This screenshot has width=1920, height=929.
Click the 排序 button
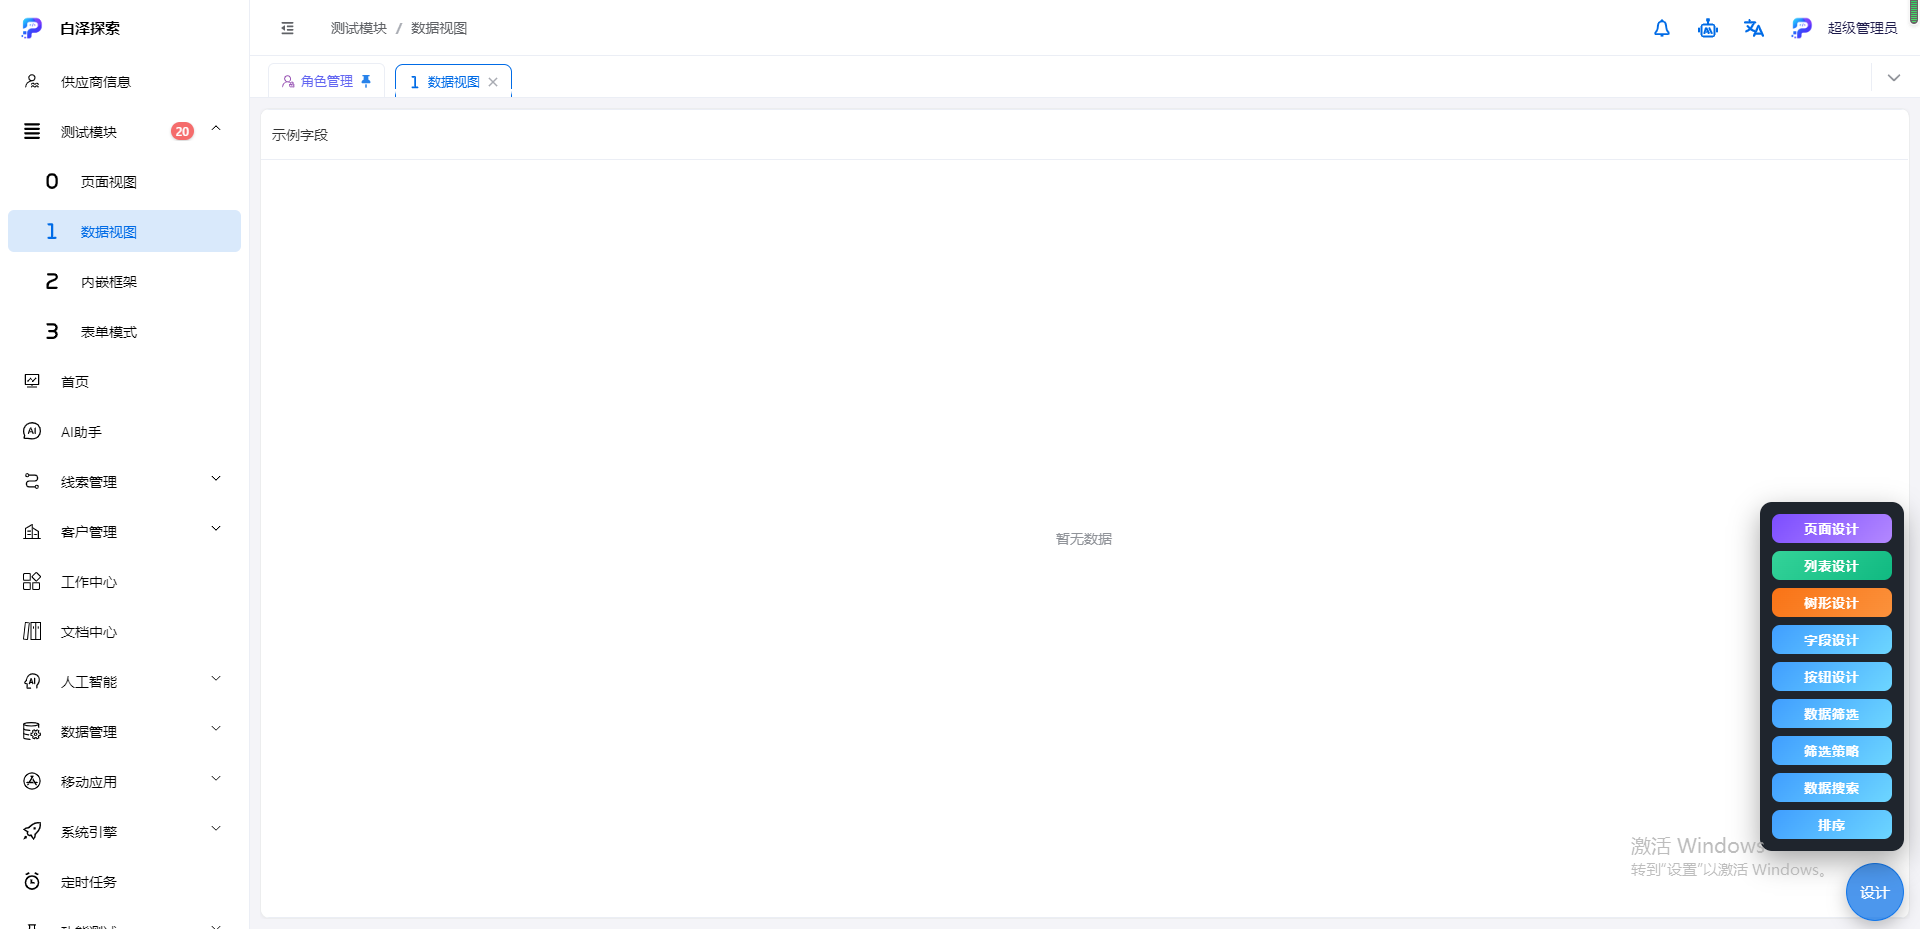[x=1831, y=825]
